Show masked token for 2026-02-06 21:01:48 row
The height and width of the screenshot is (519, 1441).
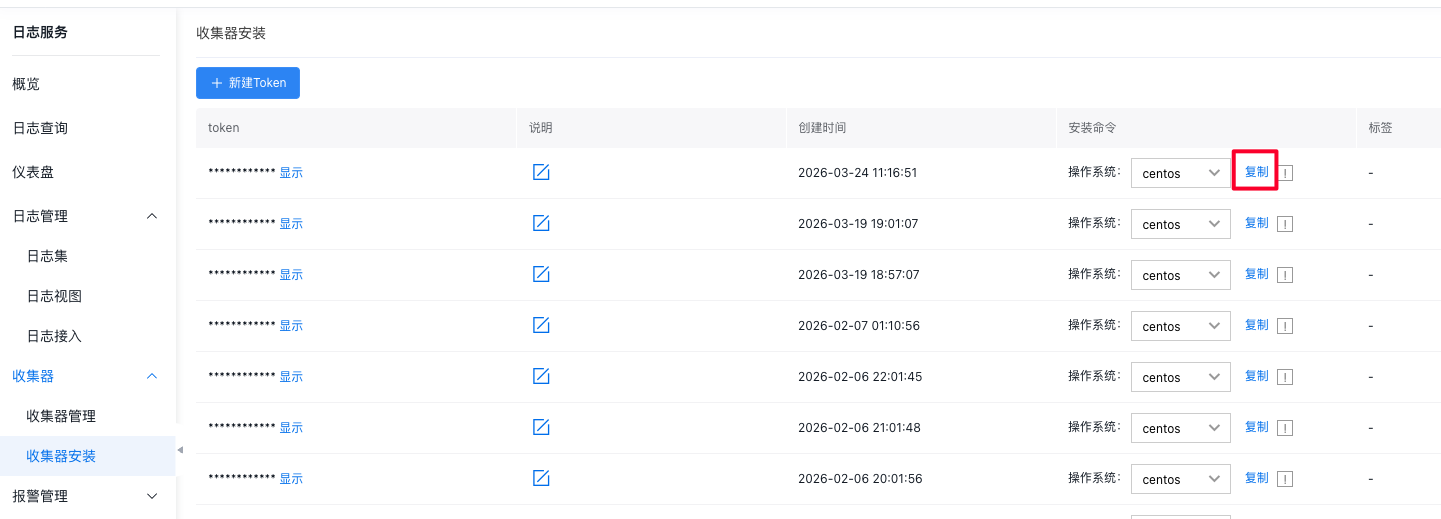[x=291, y=428]
